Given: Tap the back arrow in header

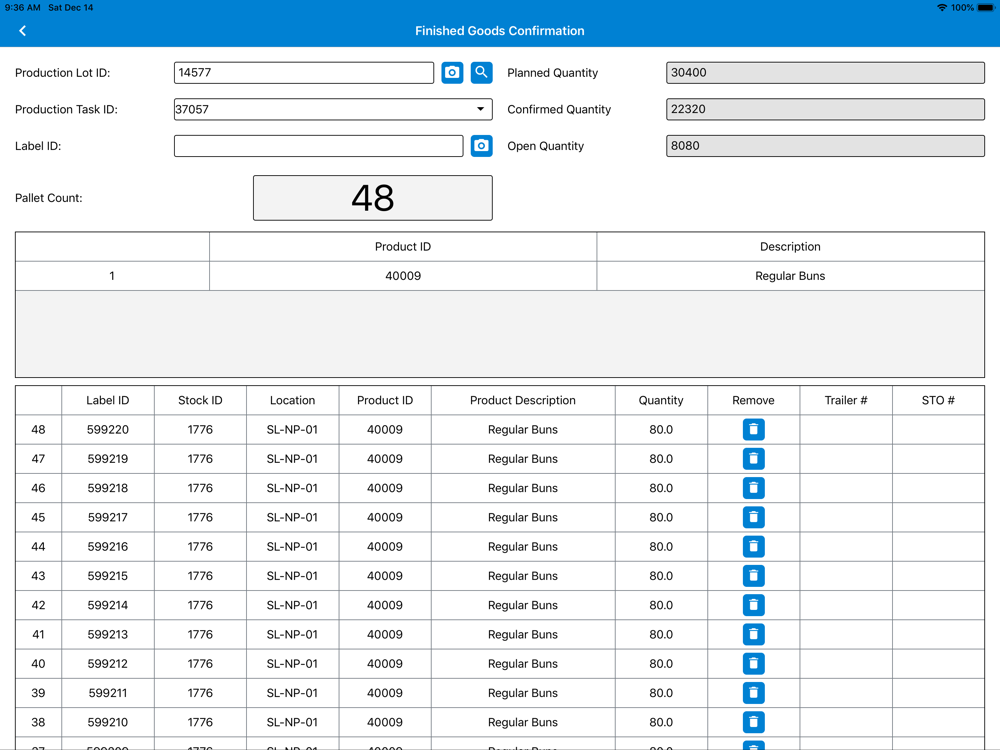Looking at the screenshot, I should pyautogui.click(x=23, y=31).
